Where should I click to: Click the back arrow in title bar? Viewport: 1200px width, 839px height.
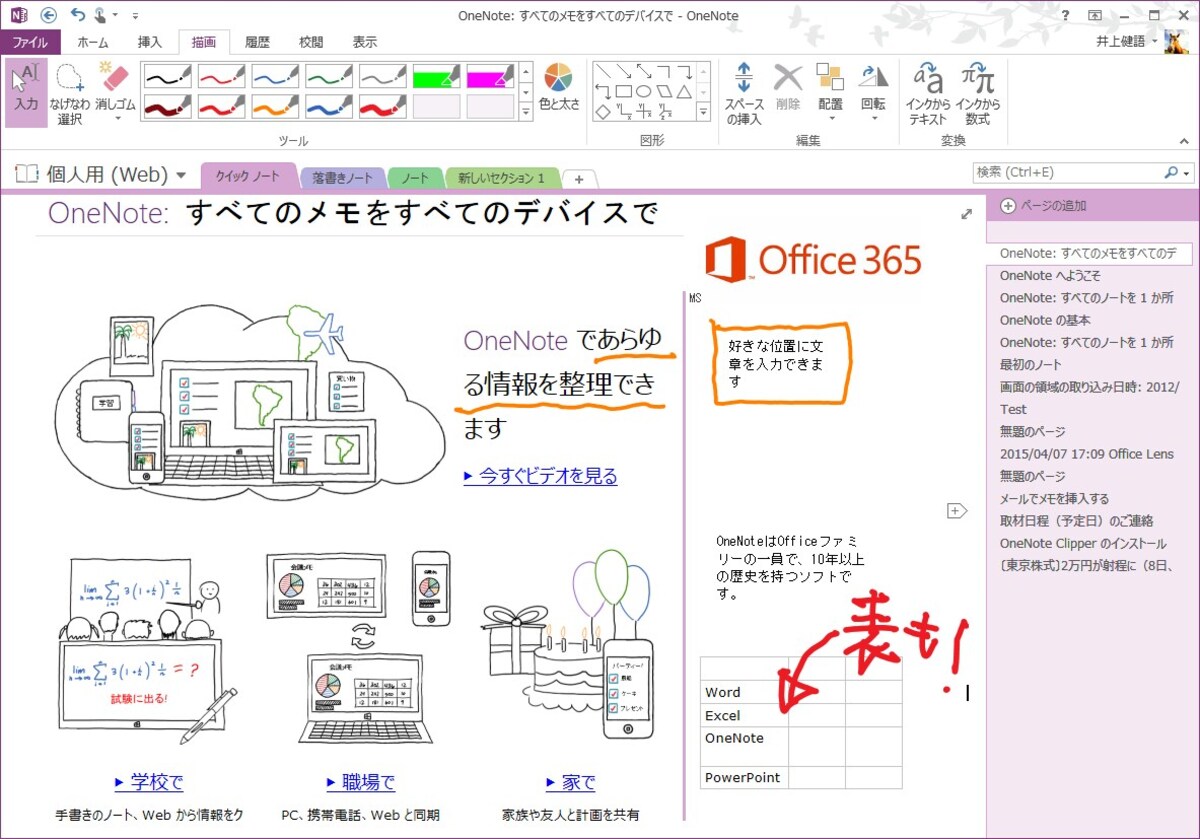click(48, 15)
